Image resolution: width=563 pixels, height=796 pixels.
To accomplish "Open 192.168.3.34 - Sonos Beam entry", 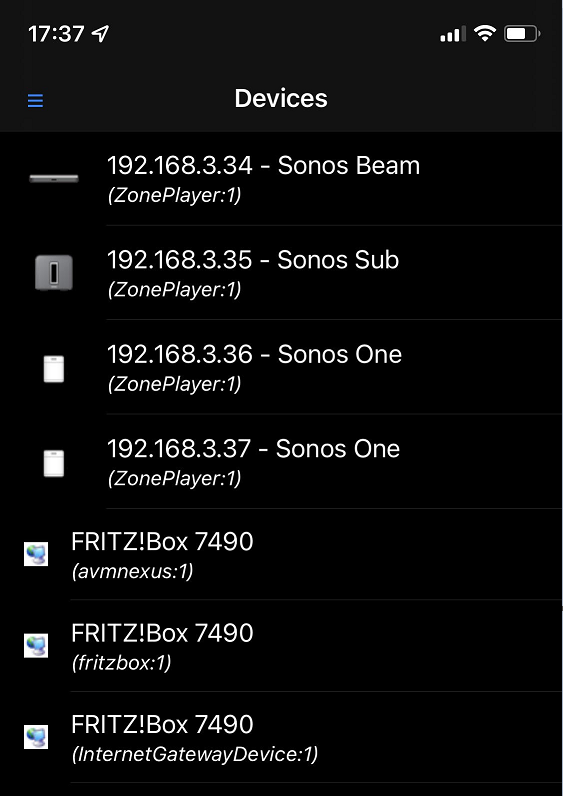I will pyautogui.click(x=281, y=179).
